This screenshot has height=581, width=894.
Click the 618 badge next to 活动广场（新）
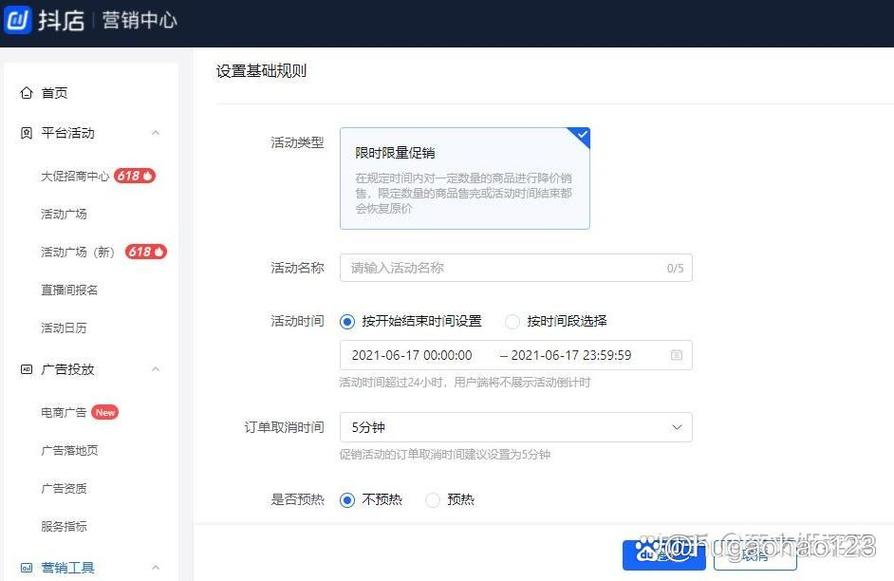coord(146,251)
